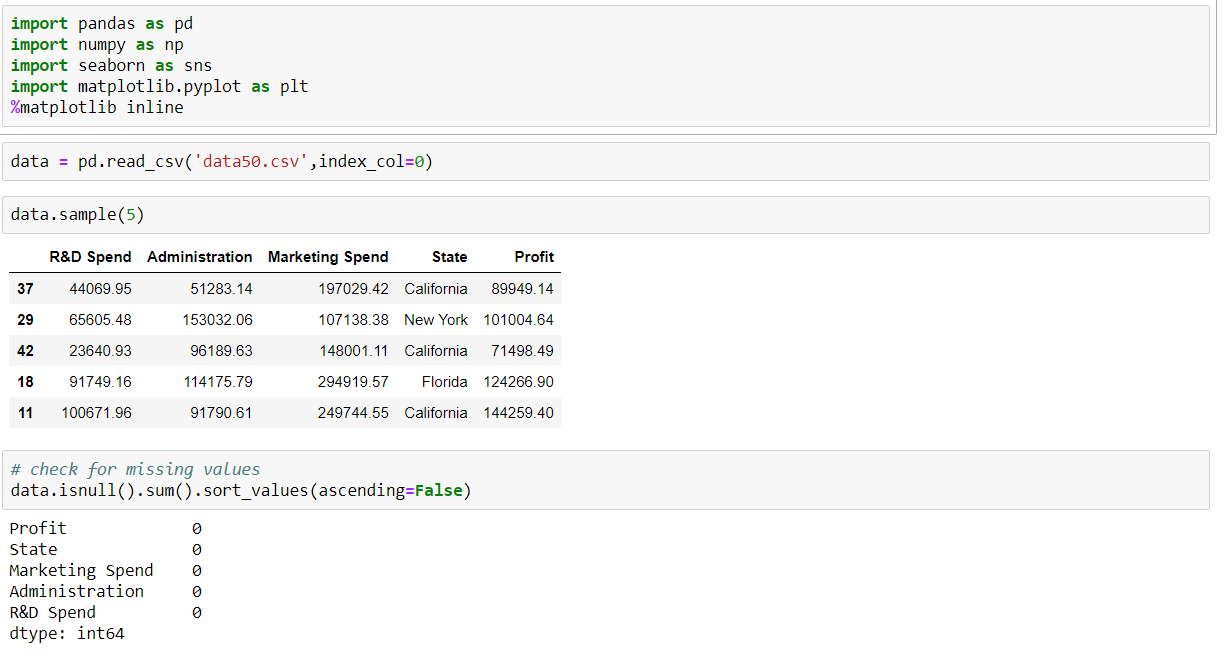Click the value 114175.79 in the table

click(x=218, y=382)
